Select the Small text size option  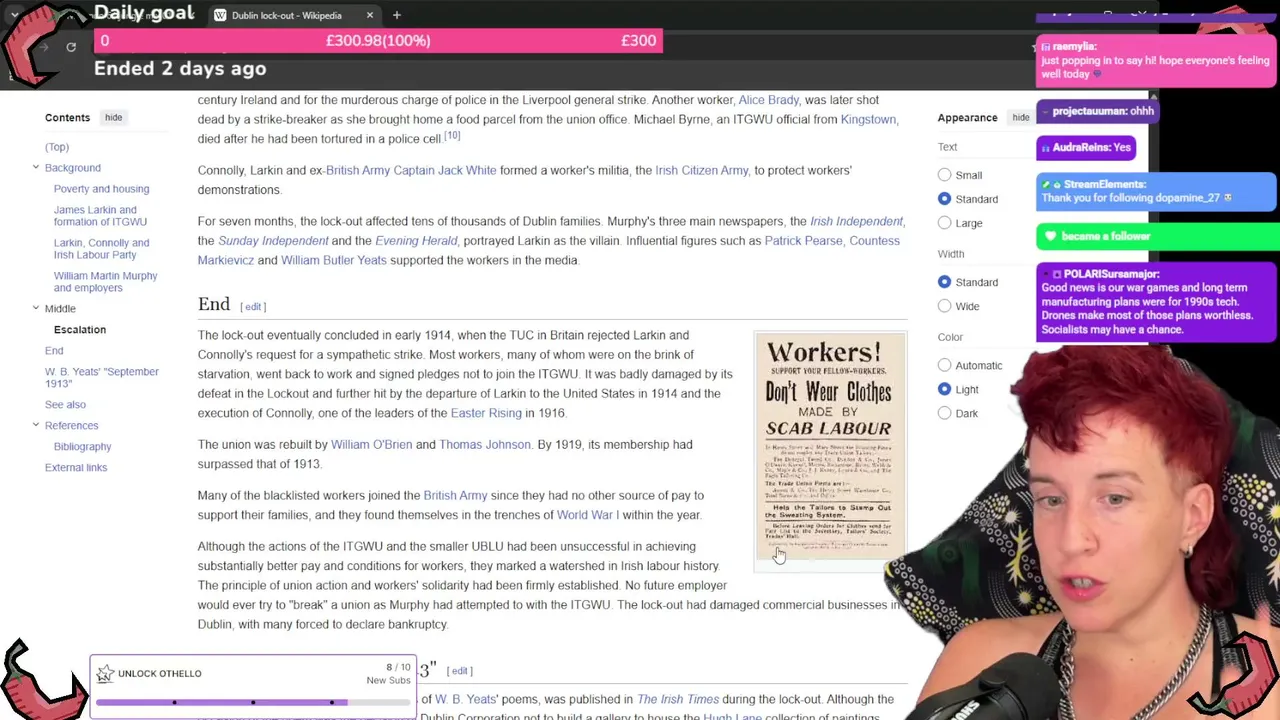944,175
